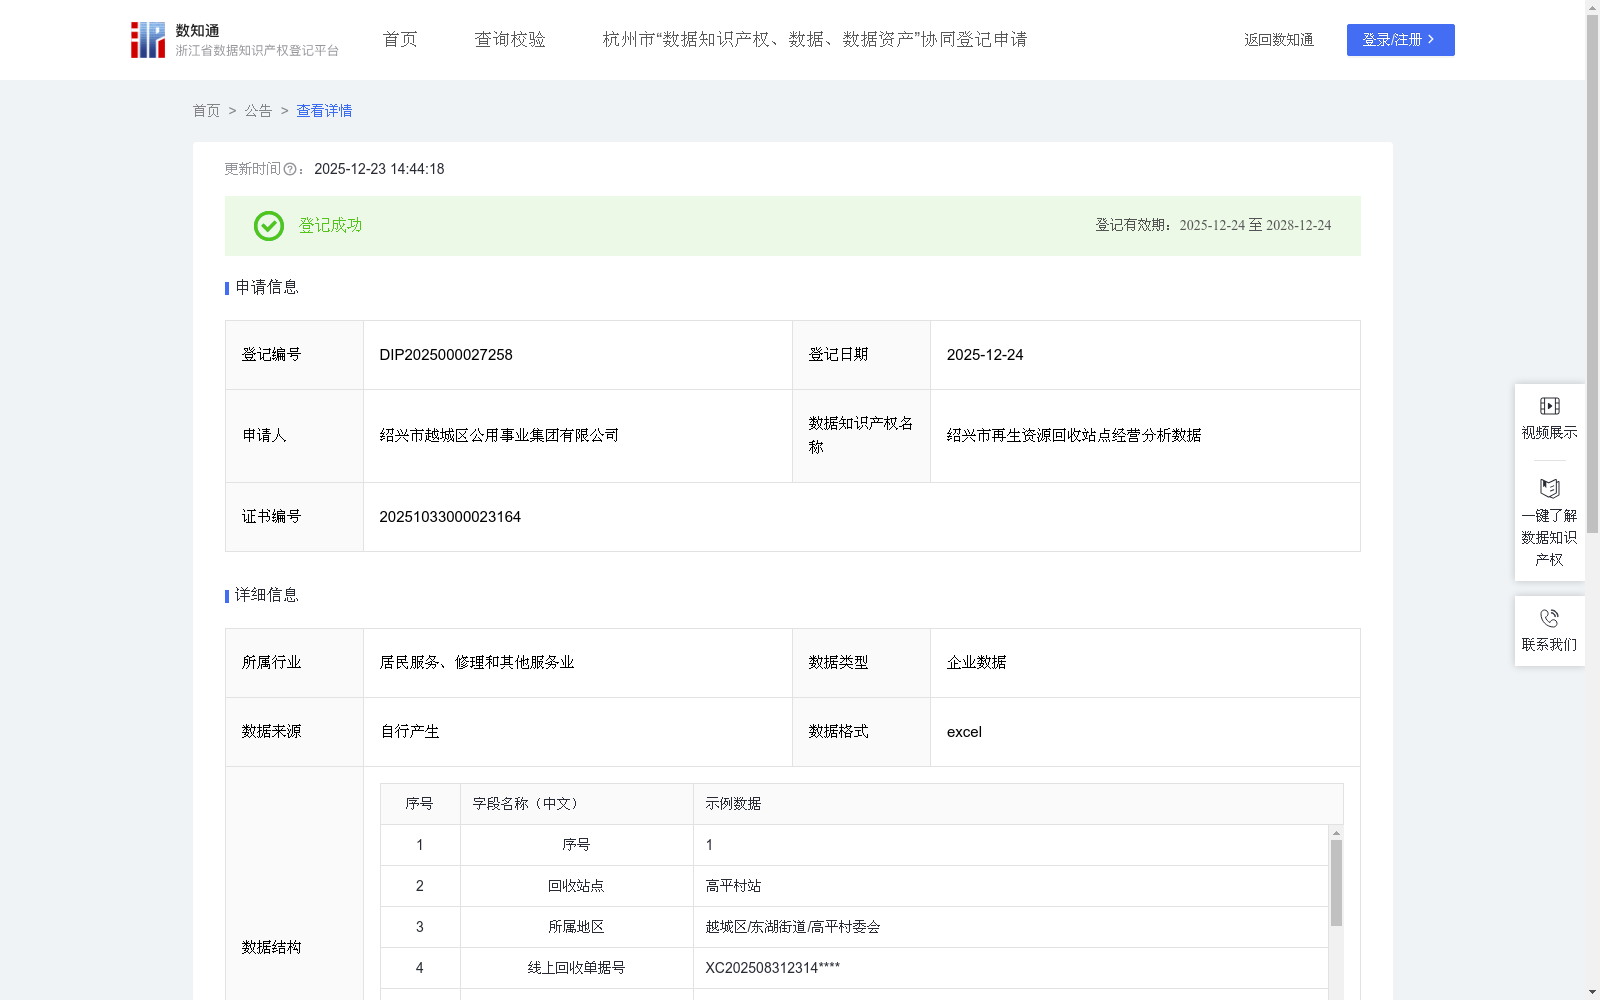Go to 公告 in the breadcrumb
The width and height of the screenshot is (1600, 1000).
pos(258,111)
